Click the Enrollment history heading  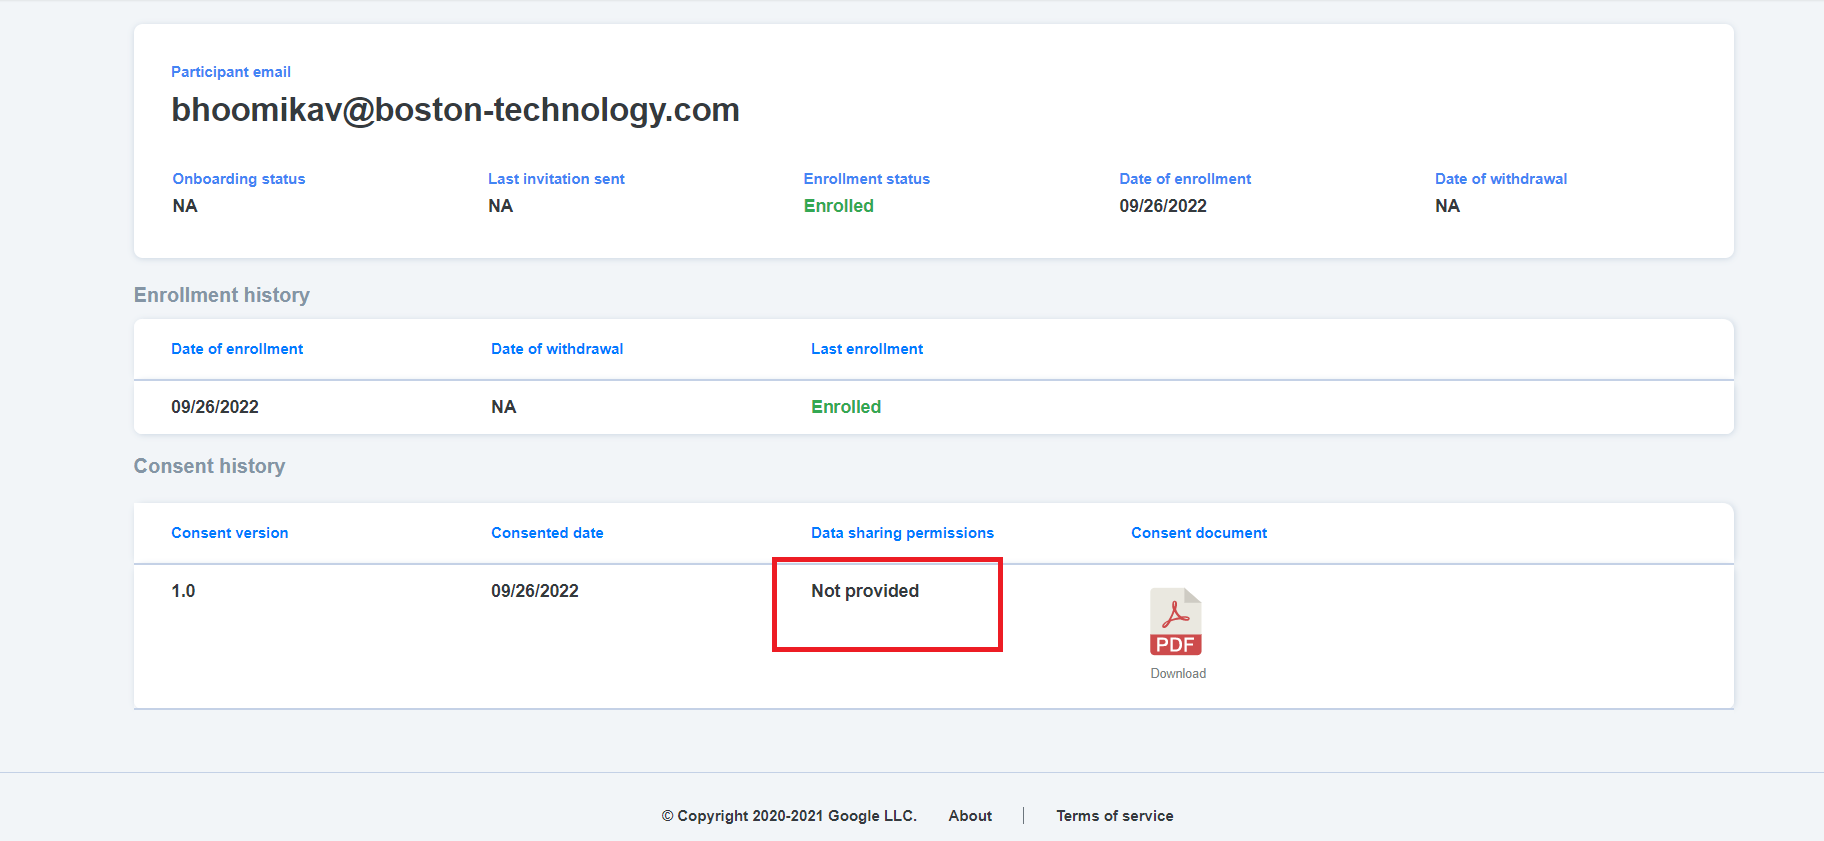pos(222,295)
